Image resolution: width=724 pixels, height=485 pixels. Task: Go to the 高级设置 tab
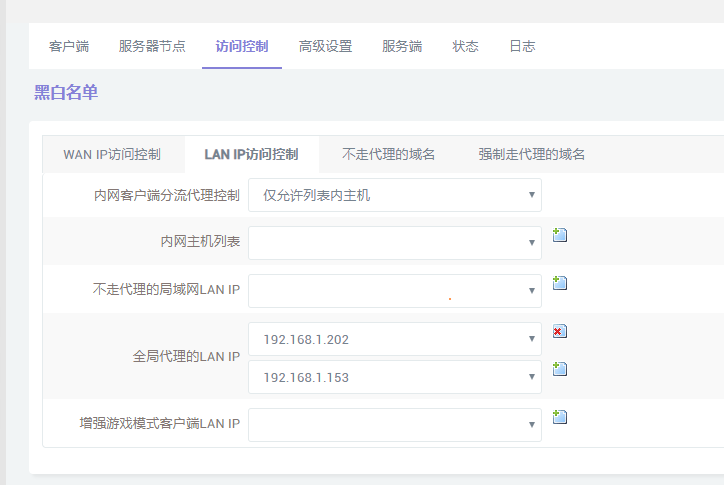tap(326, 46)
